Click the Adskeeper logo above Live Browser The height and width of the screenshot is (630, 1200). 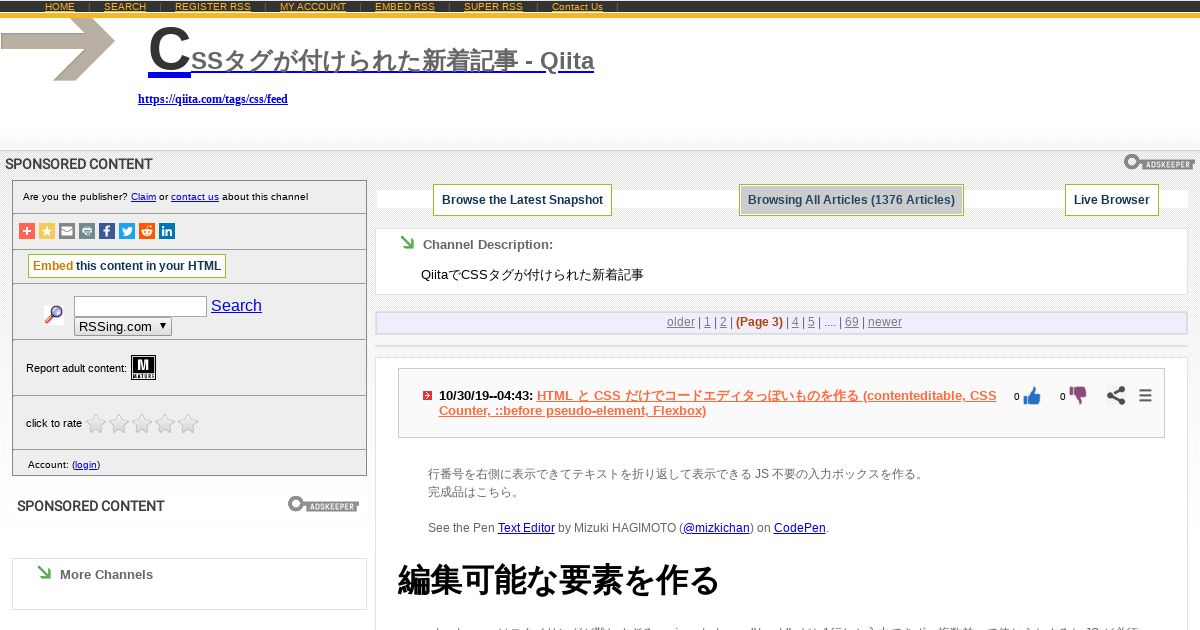point(1159,162)
